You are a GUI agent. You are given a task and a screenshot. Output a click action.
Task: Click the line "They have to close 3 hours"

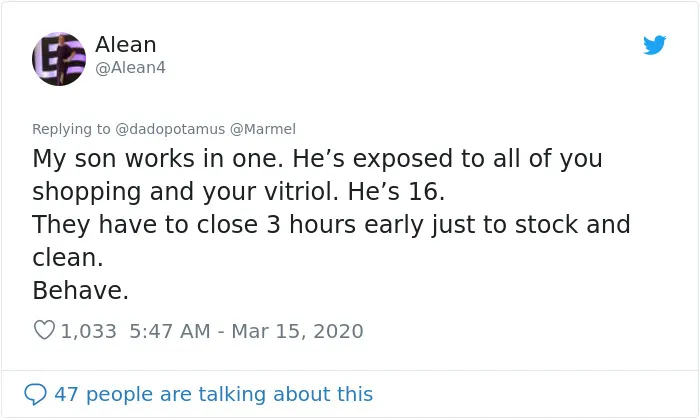click(x=194, y=224)
